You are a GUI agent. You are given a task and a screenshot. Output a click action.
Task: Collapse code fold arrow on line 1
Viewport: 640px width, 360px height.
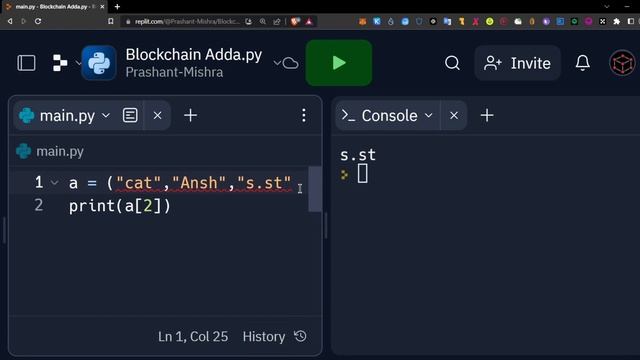click(54, 183)
